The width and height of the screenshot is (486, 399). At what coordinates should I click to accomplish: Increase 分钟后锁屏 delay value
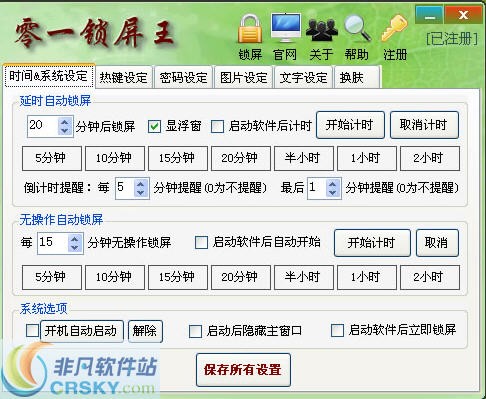pos(65,122)
